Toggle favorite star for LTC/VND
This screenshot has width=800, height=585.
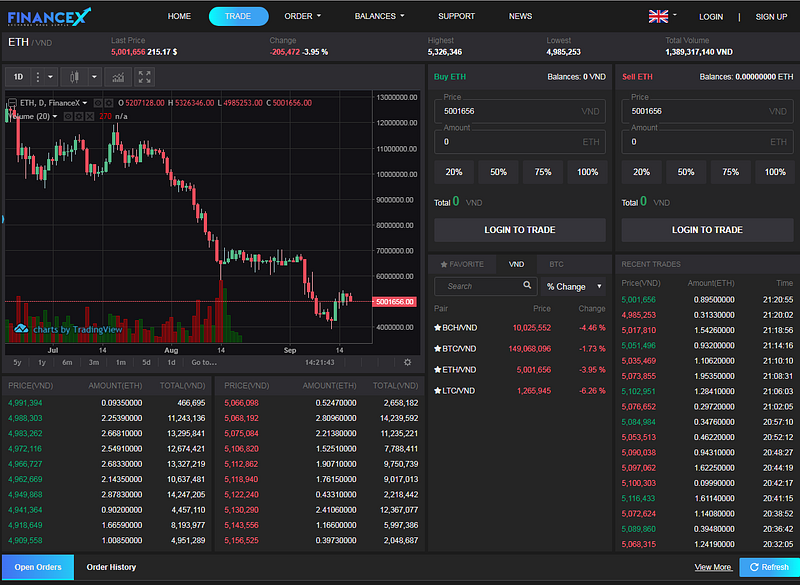(437, 391)
